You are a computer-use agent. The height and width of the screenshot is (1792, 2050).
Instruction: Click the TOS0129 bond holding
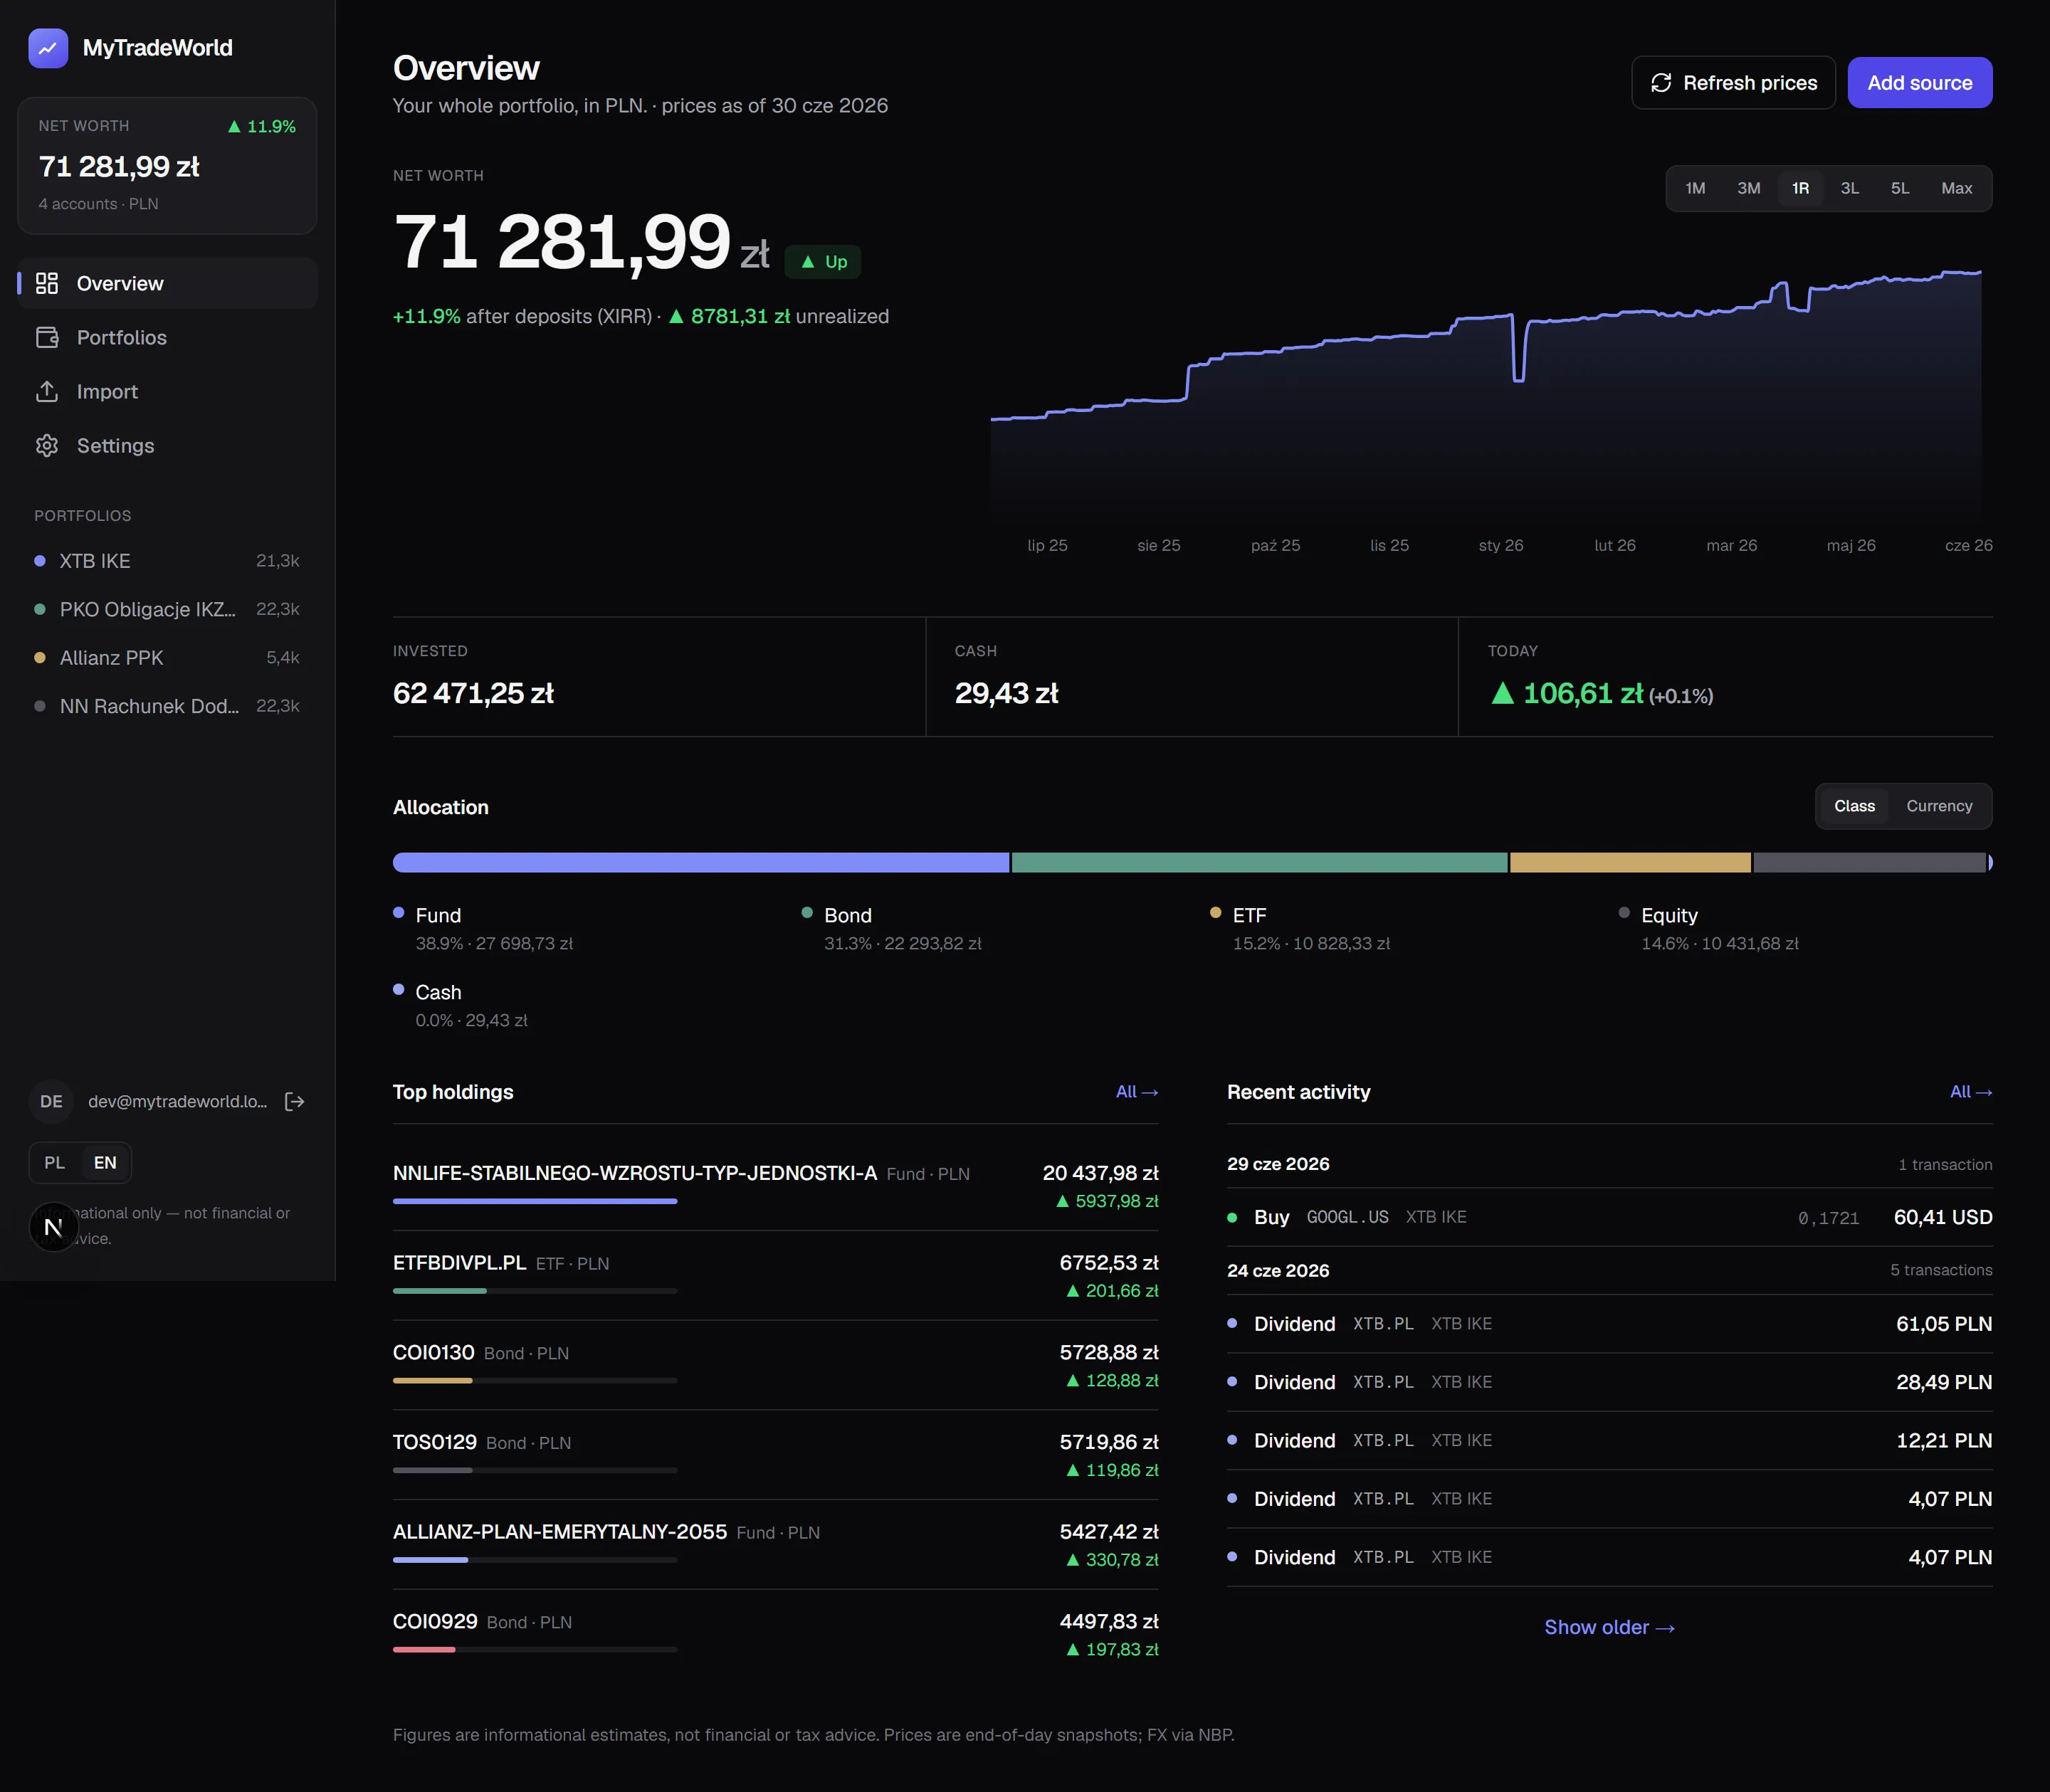776,1455
